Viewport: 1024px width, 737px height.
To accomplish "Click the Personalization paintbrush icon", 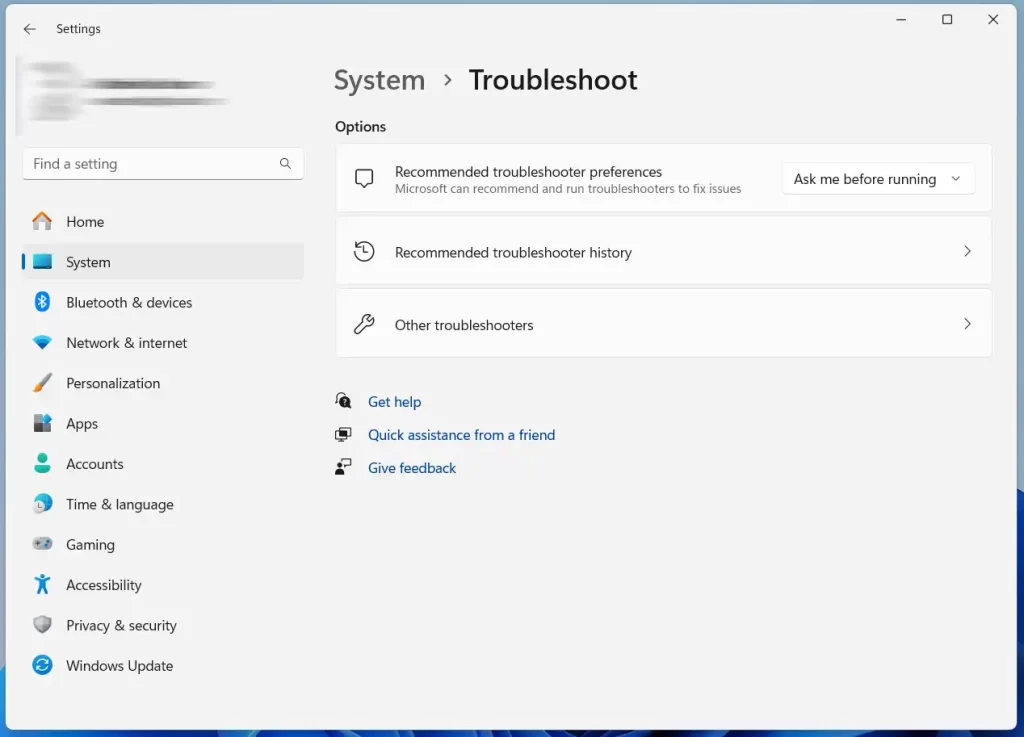I will point(42,383).
